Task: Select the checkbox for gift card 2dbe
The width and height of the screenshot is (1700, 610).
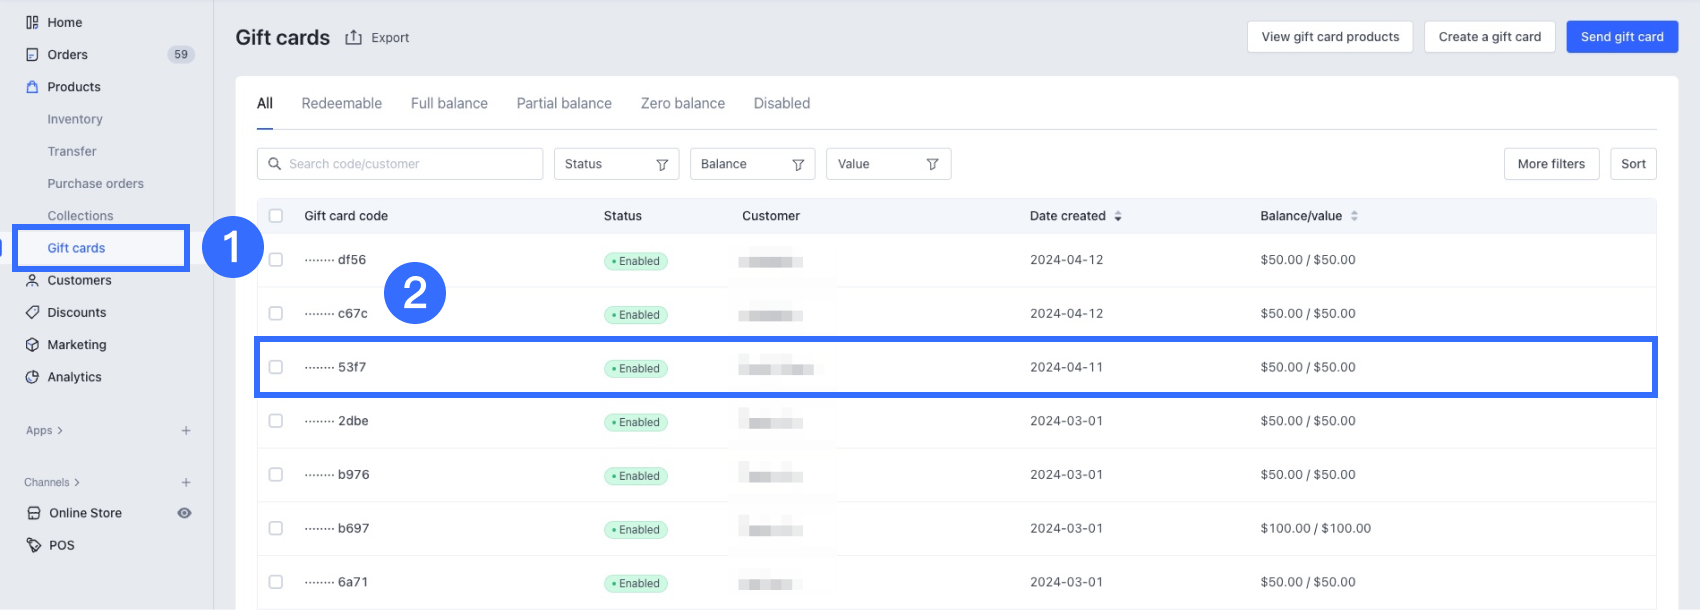Action: coord(276,421)
